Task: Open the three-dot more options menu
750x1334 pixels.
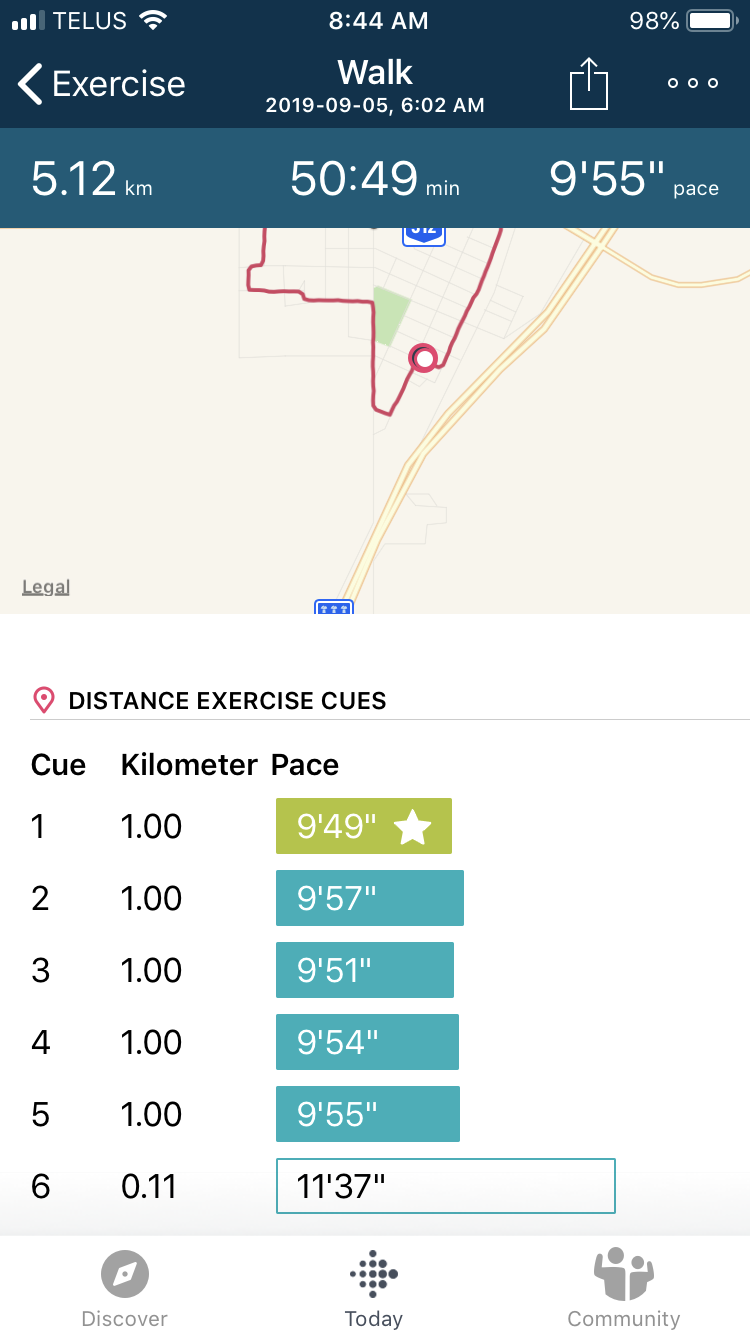Action: click(693, 84)
